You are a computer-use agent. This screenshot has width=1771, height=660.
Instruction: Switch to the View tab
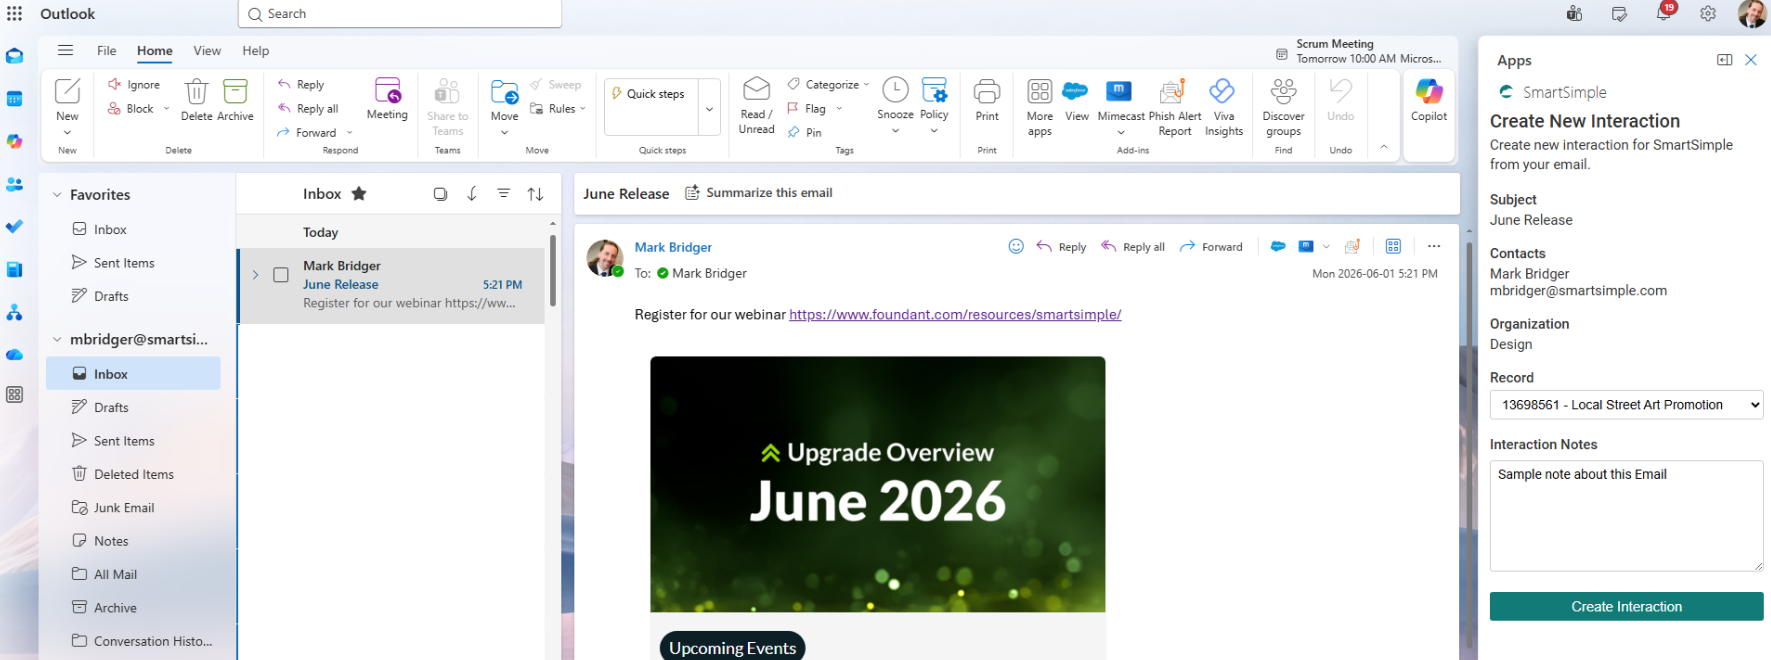pyautogui.click(x=207, y=51)
